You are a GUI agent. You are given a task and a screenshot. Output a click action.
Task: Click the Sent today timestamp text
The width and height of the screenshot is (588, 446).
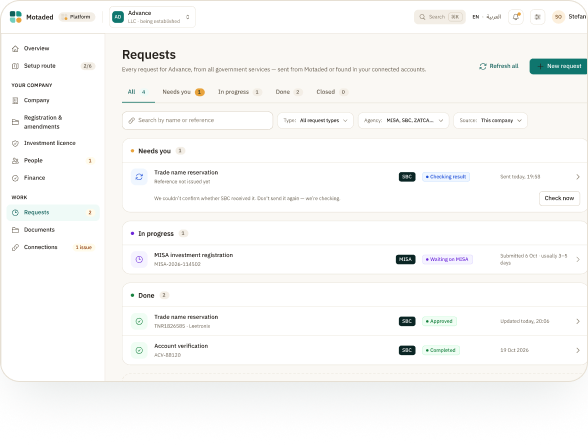[x=520, y=177]
